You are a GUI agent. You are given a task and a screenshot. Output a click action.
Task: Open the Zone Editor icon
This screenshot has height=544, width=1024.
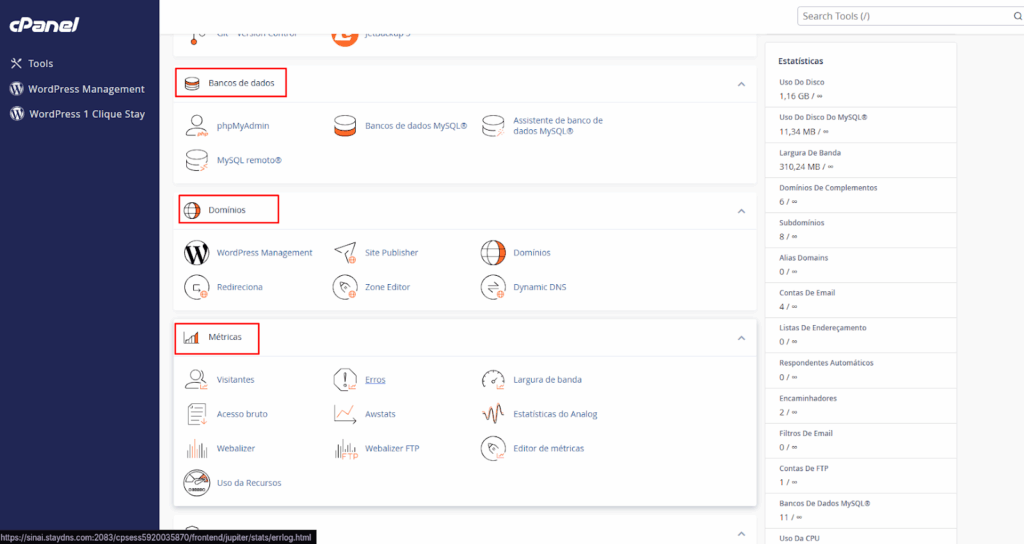point(346,287)
